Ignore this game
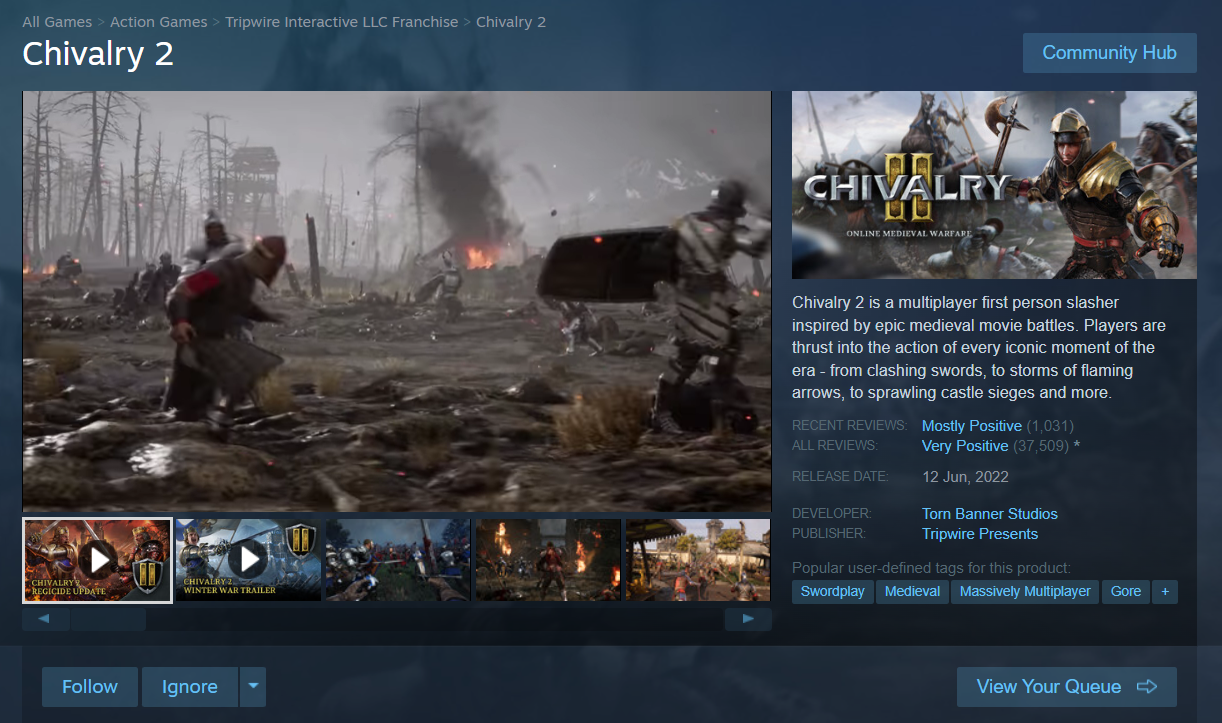The image size is (1222, 723). point(190,687)
